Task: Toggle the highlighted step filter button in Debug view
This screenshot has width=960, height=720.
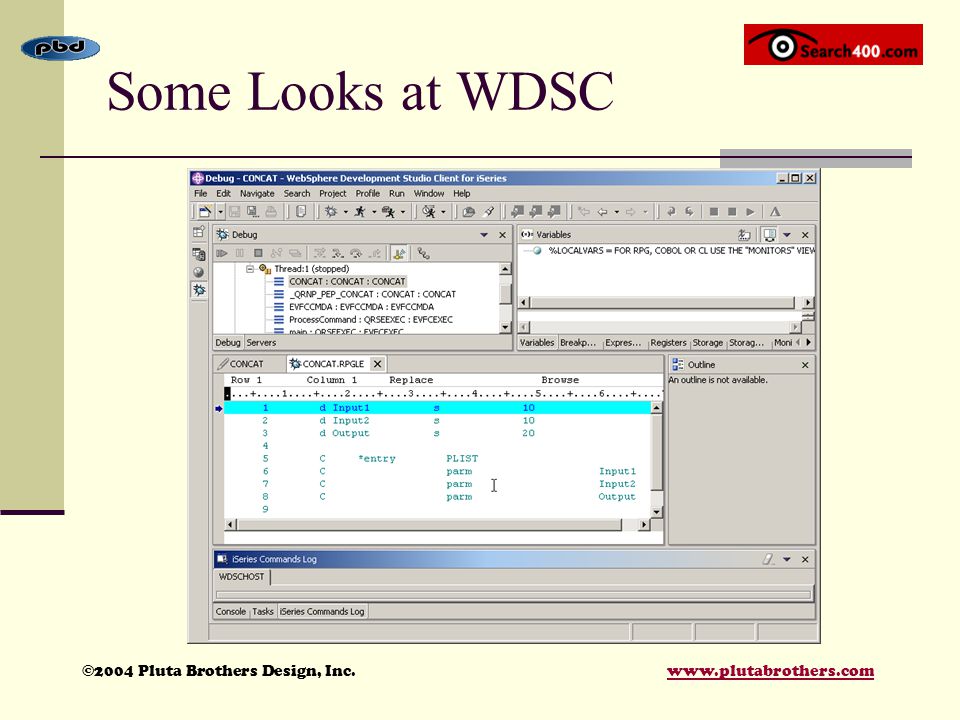Action: (399, 253)
